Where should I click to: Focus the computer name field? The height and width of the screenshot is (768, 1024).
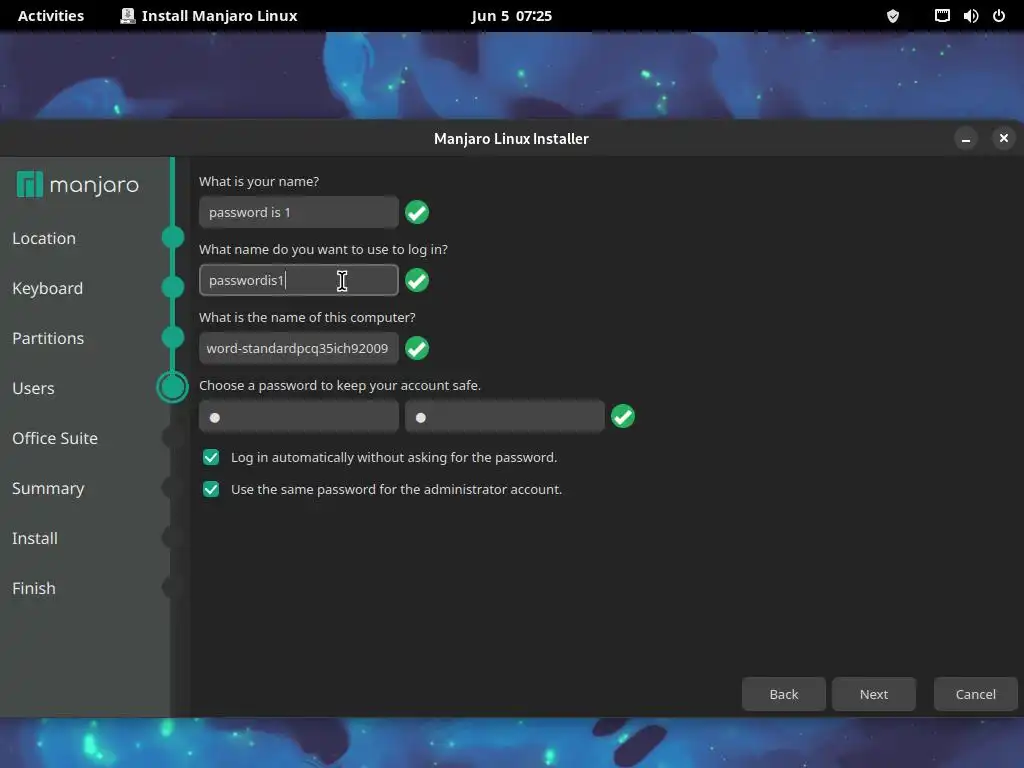298,348
